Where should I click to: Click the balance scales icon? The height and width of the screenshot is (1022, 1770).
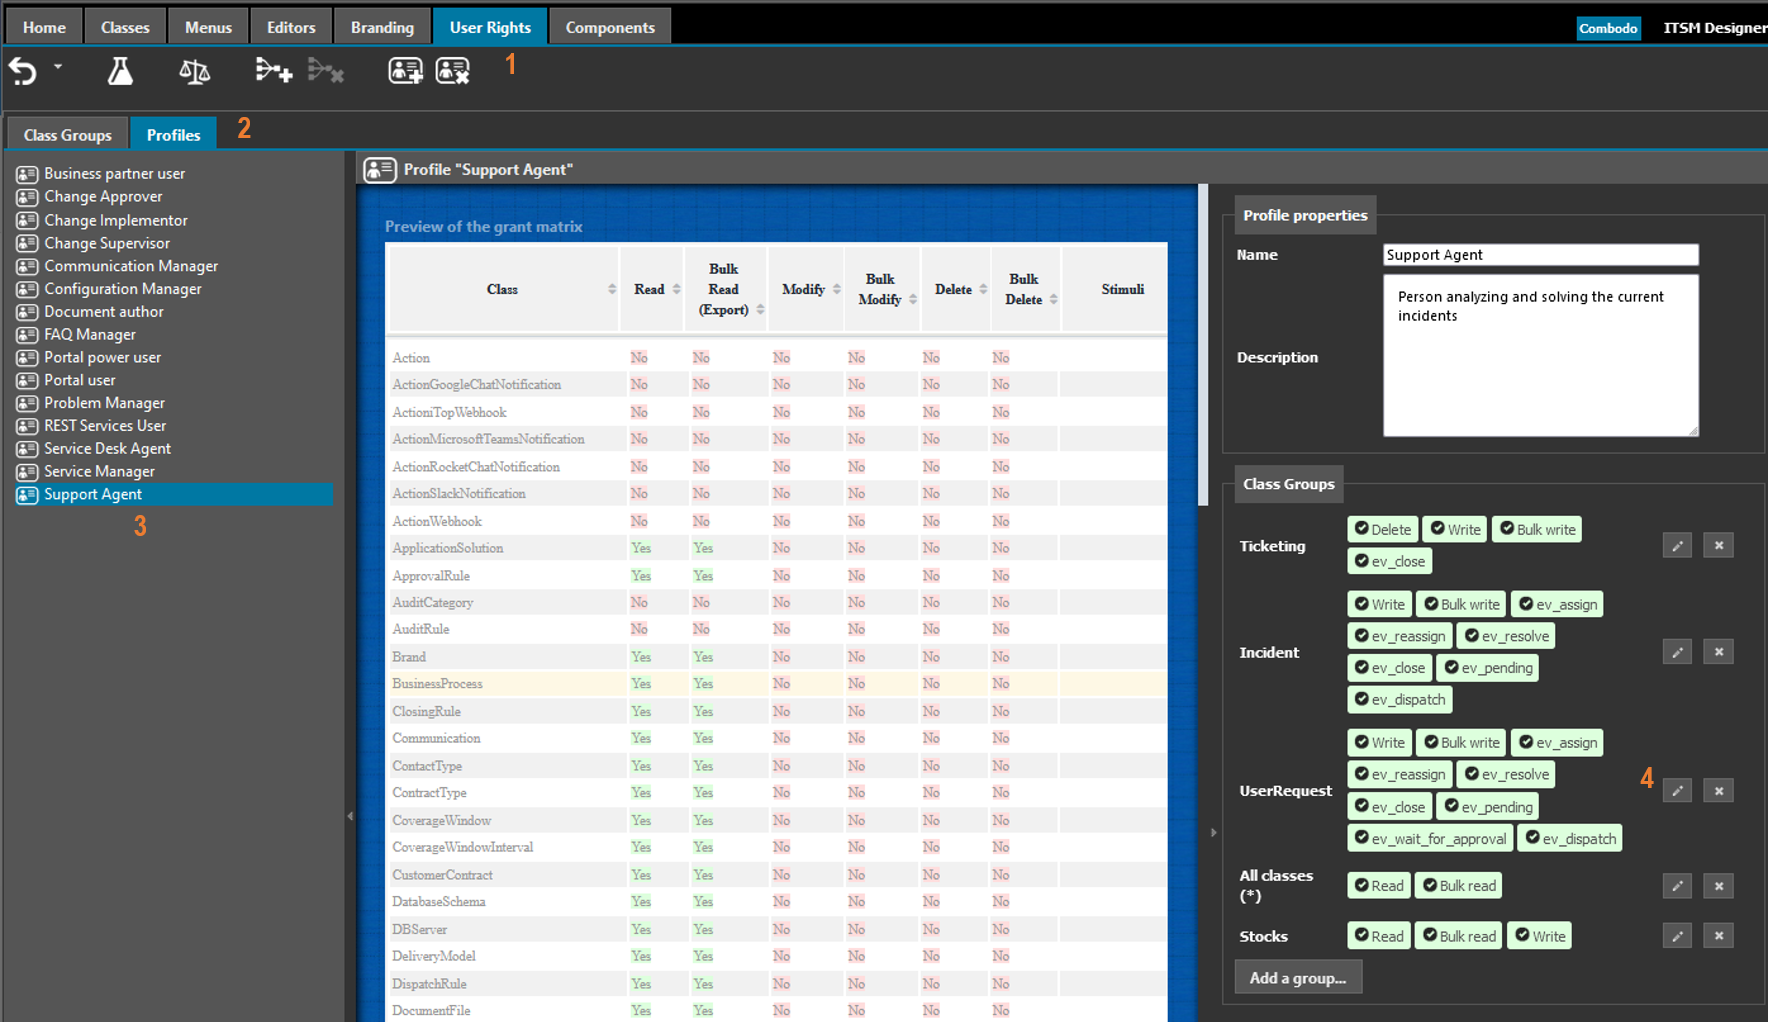tap(194, 71)
